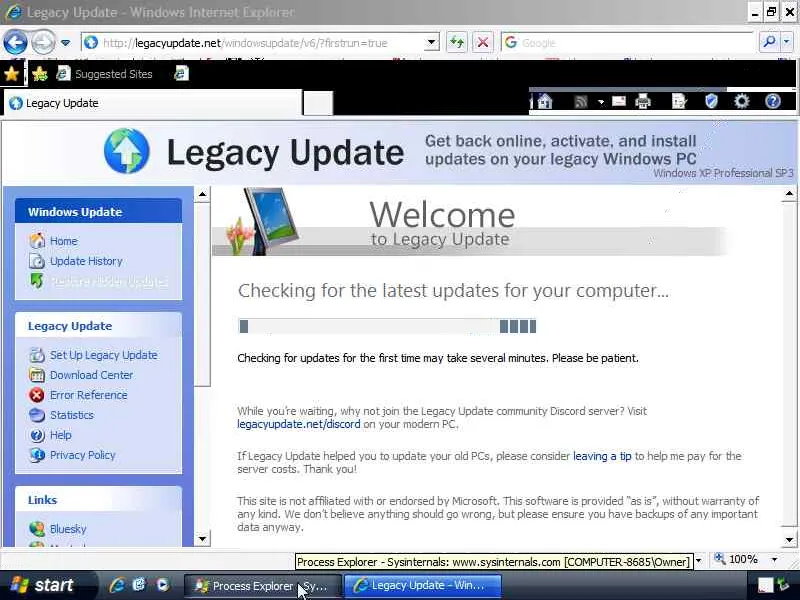800x600 pixels.
Task: Click main content scrollbar up arrow
Action: point(789,194)
